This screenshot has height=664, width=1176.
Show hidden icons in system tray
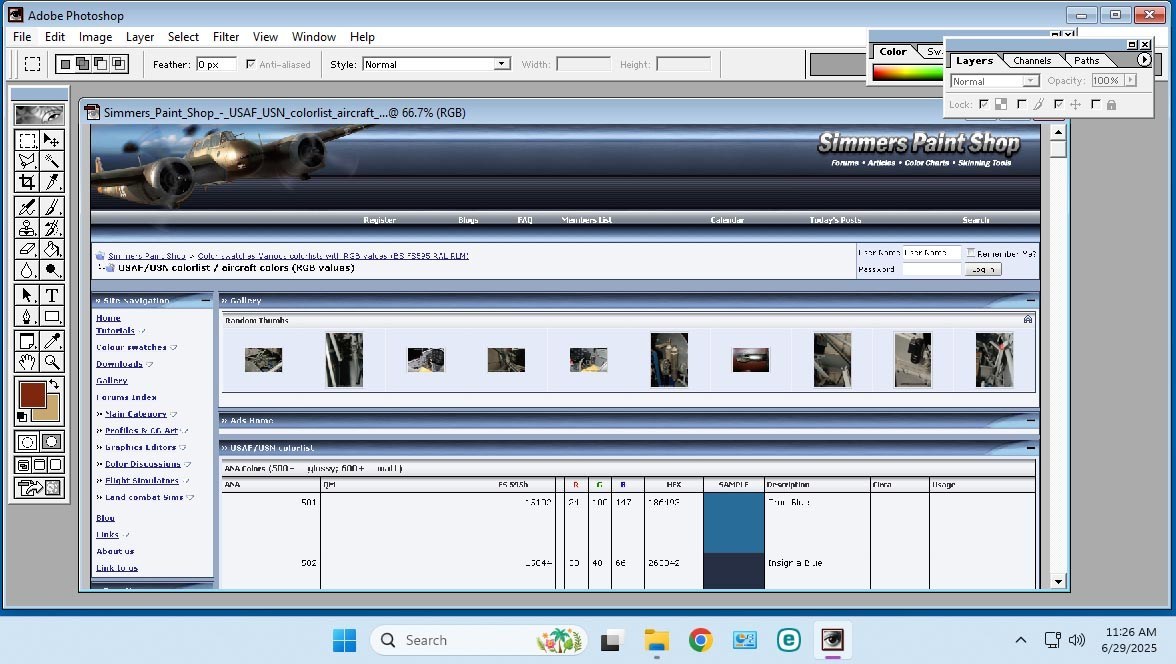[x=1021, y=640]
